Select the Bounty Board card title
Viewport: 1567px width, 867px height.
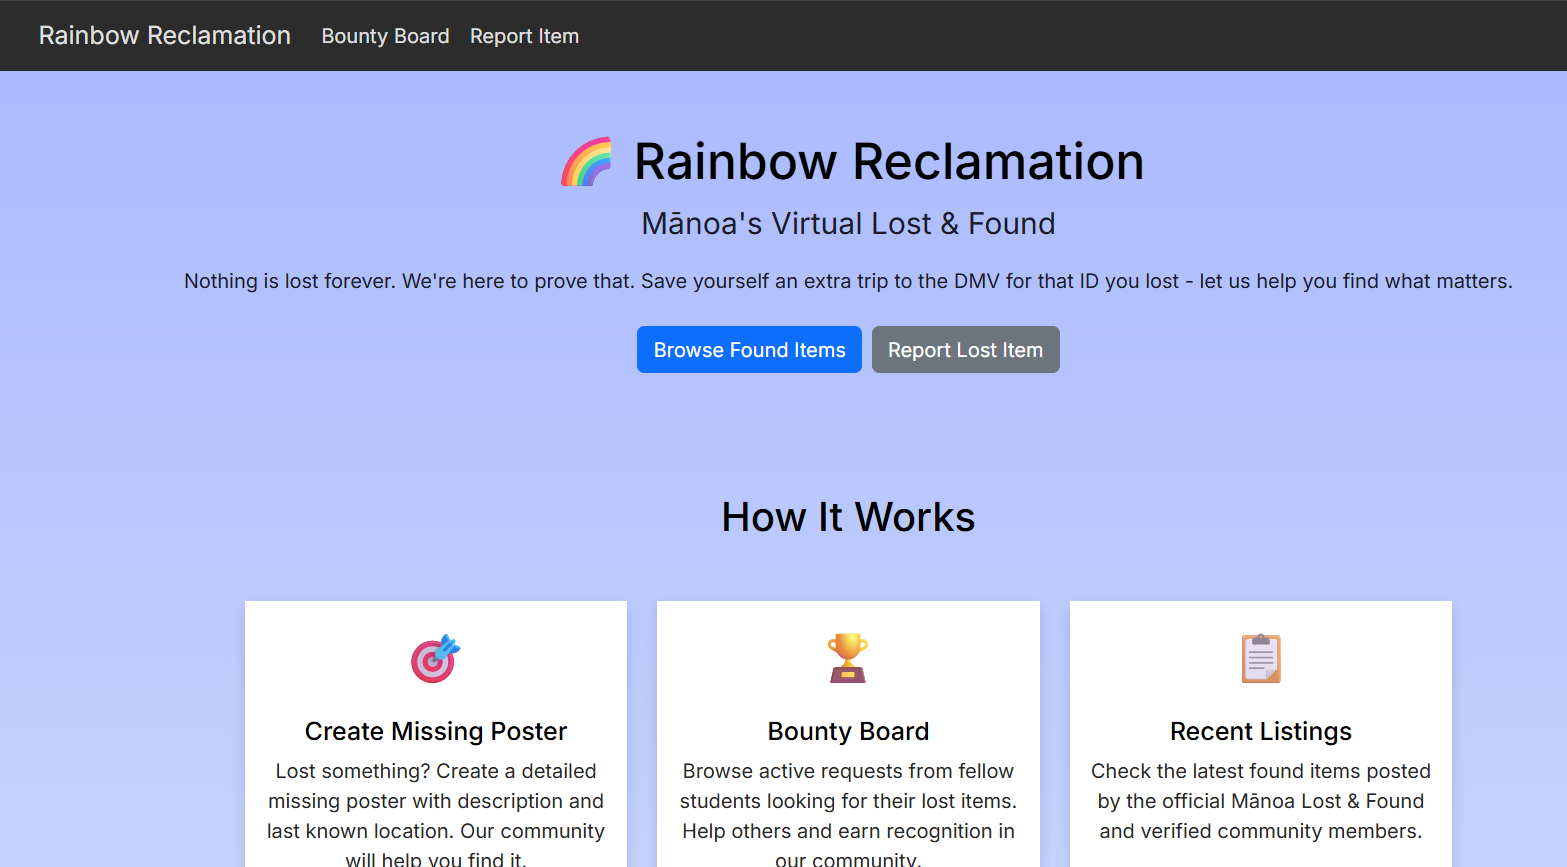[848, 731]
